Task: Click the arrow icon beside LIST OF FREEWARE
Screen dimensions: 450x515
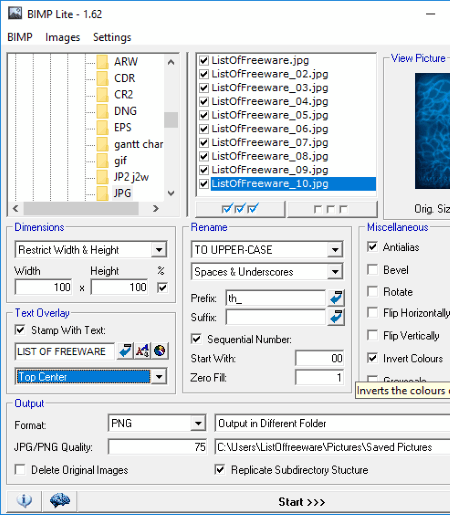Action: 125,351
